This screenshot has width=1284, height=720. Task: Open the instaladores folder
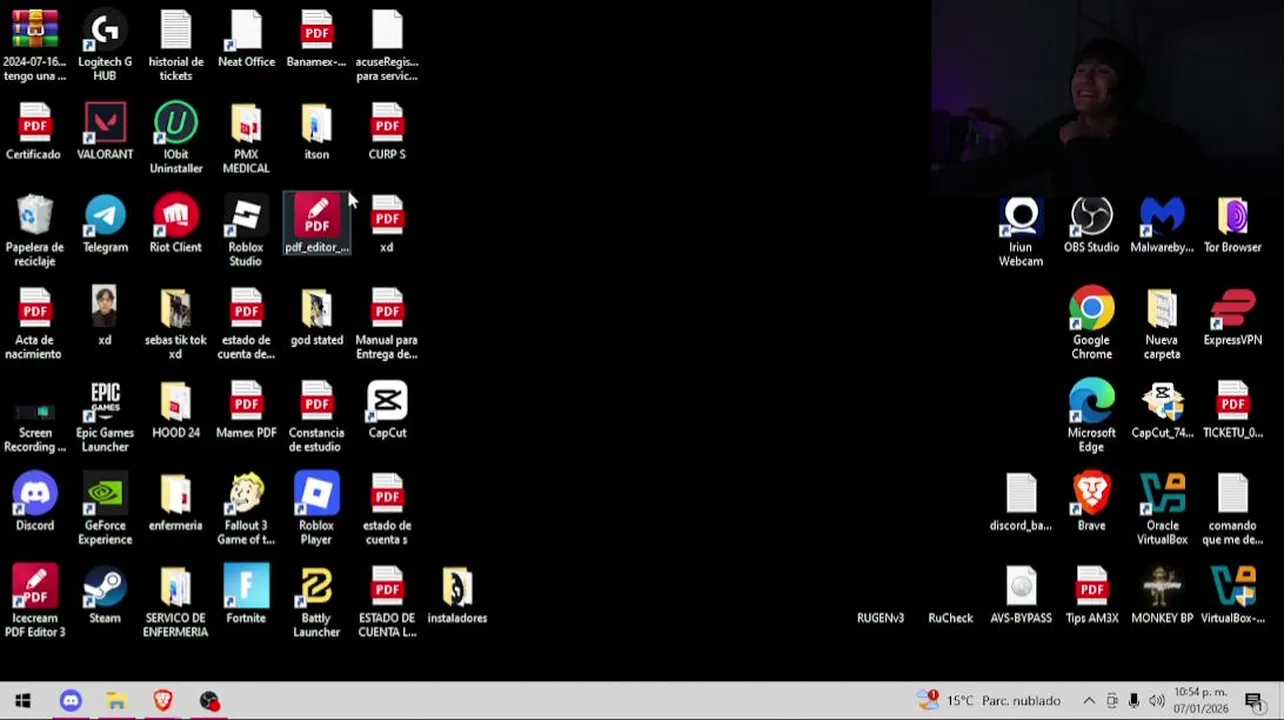(x=457, y=596)
